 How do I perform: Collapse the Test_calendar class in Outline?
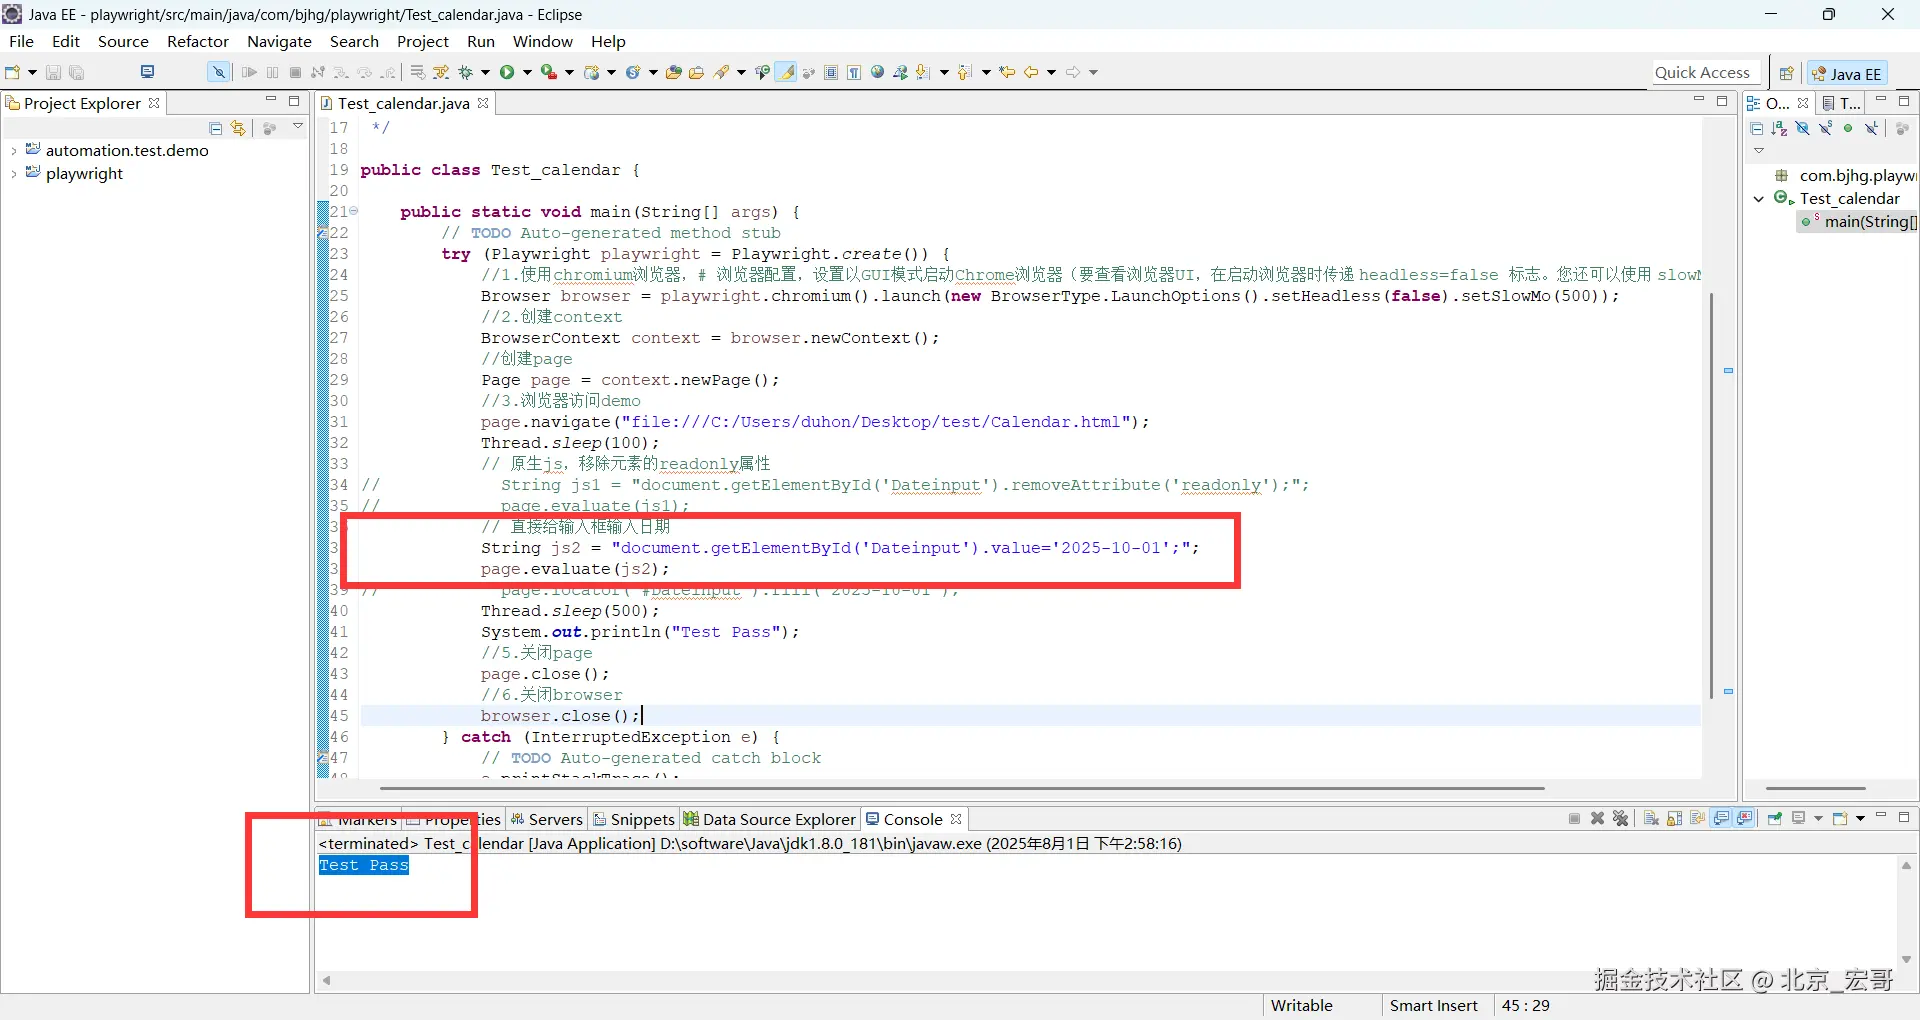click(x=1759, y=199)
